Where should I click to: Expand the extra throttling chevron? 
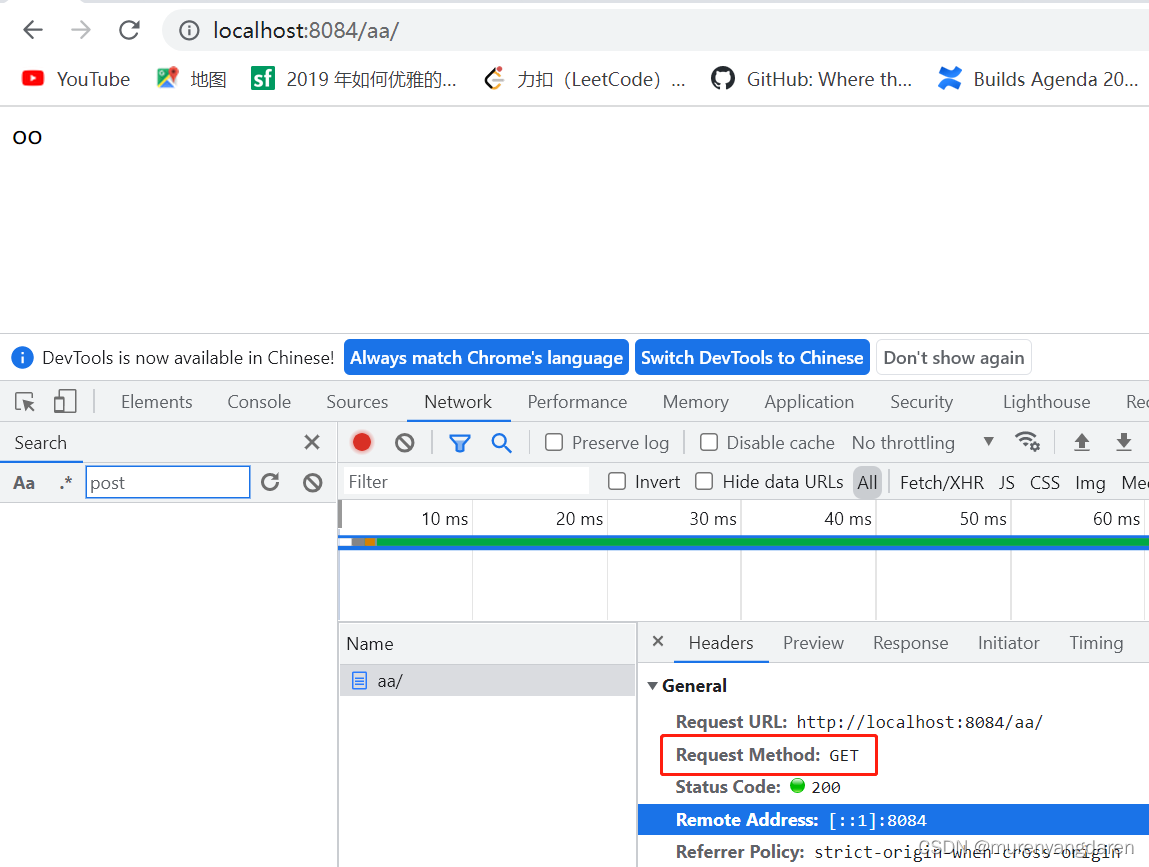(988, 442)
